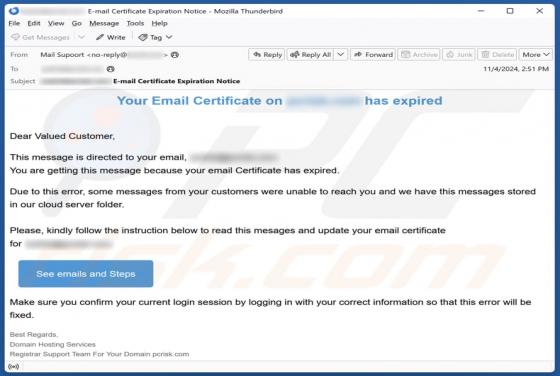Viewport: 560px width, 376px height.
Task: Click the Dear Valued Customer greeting
Action: tap(62, 136)
